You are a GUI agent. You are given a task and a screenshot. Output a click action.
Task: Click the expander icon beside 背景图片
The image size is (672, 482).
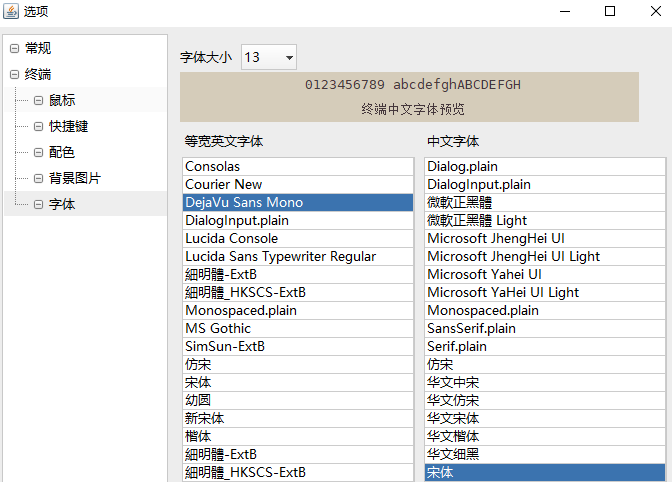39,178
